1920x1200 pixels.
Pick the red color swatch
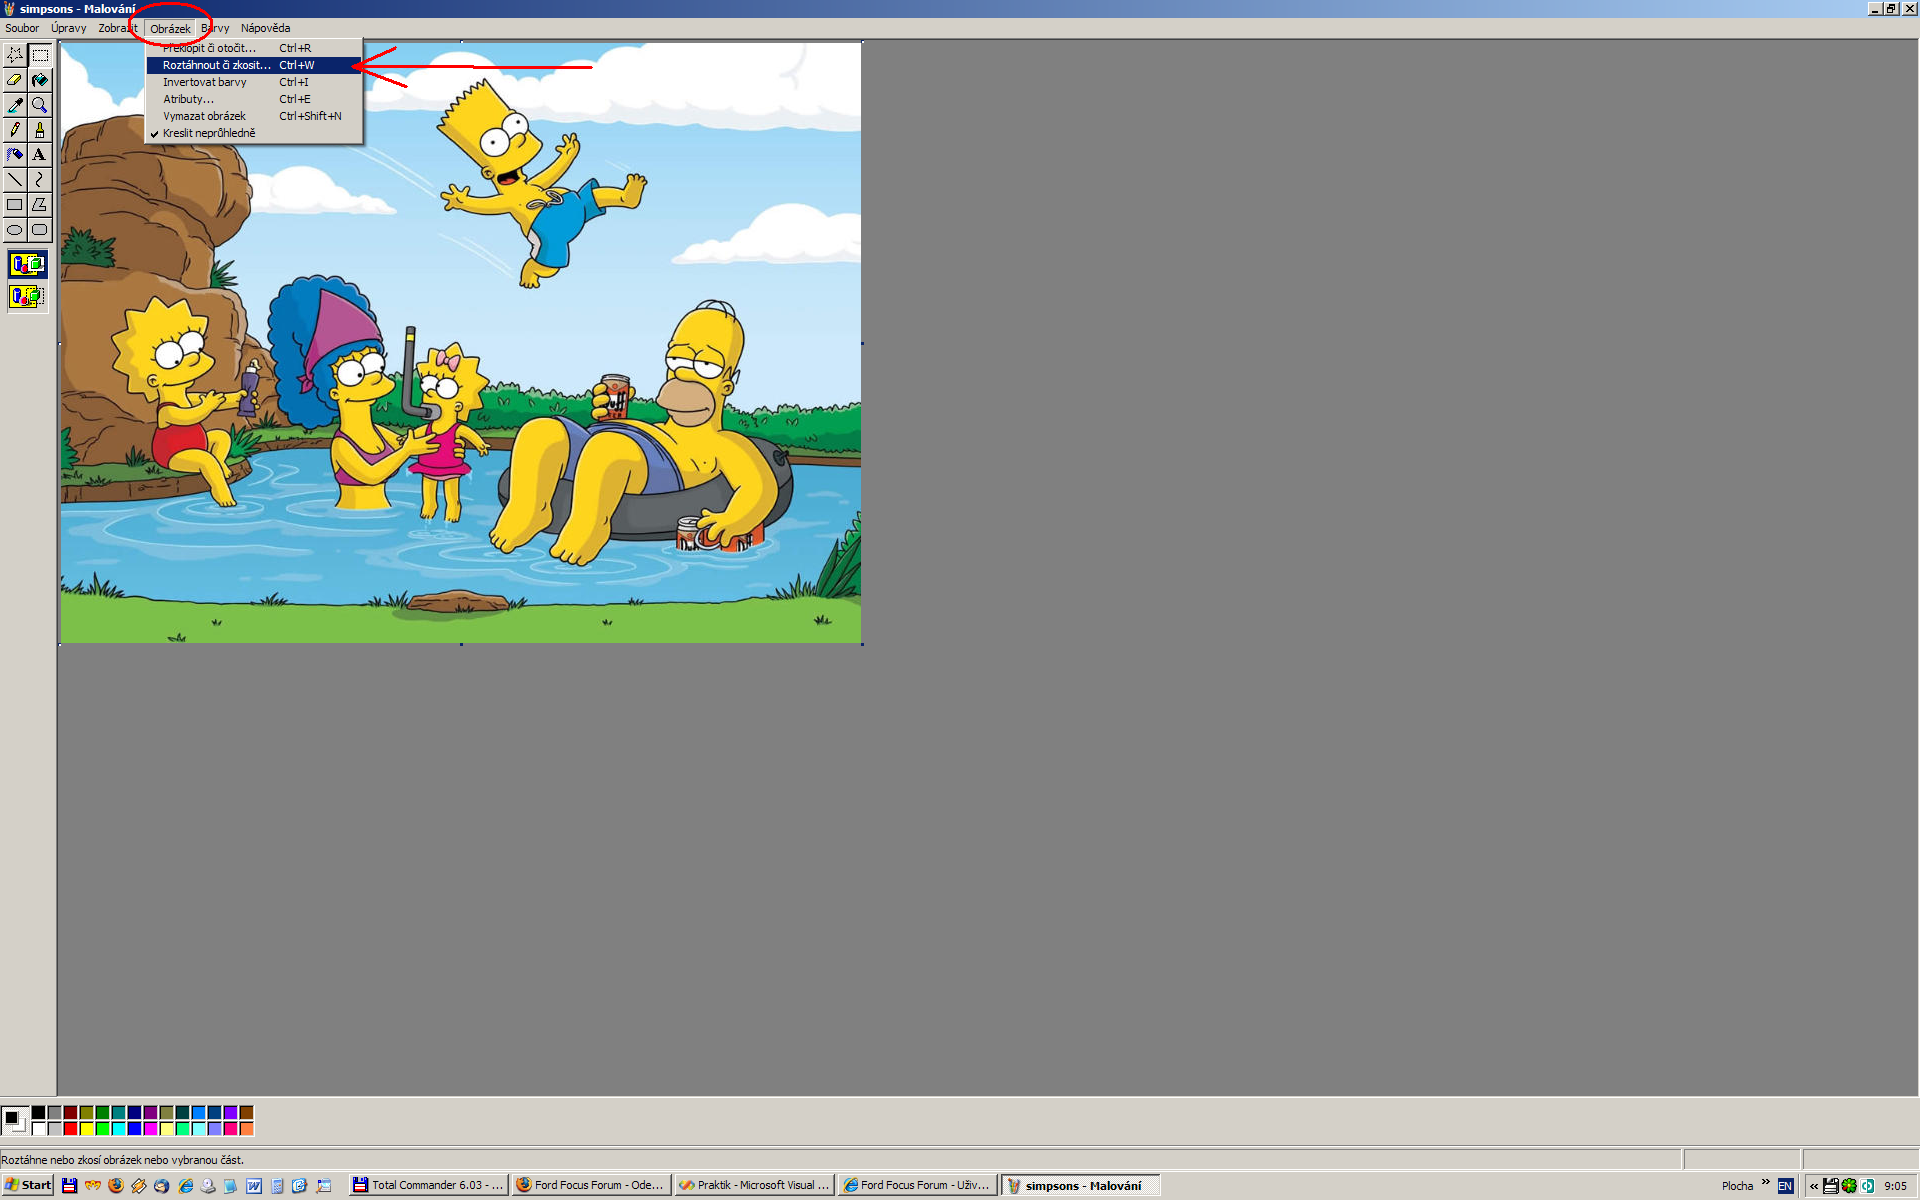[x=71, y=1129]
